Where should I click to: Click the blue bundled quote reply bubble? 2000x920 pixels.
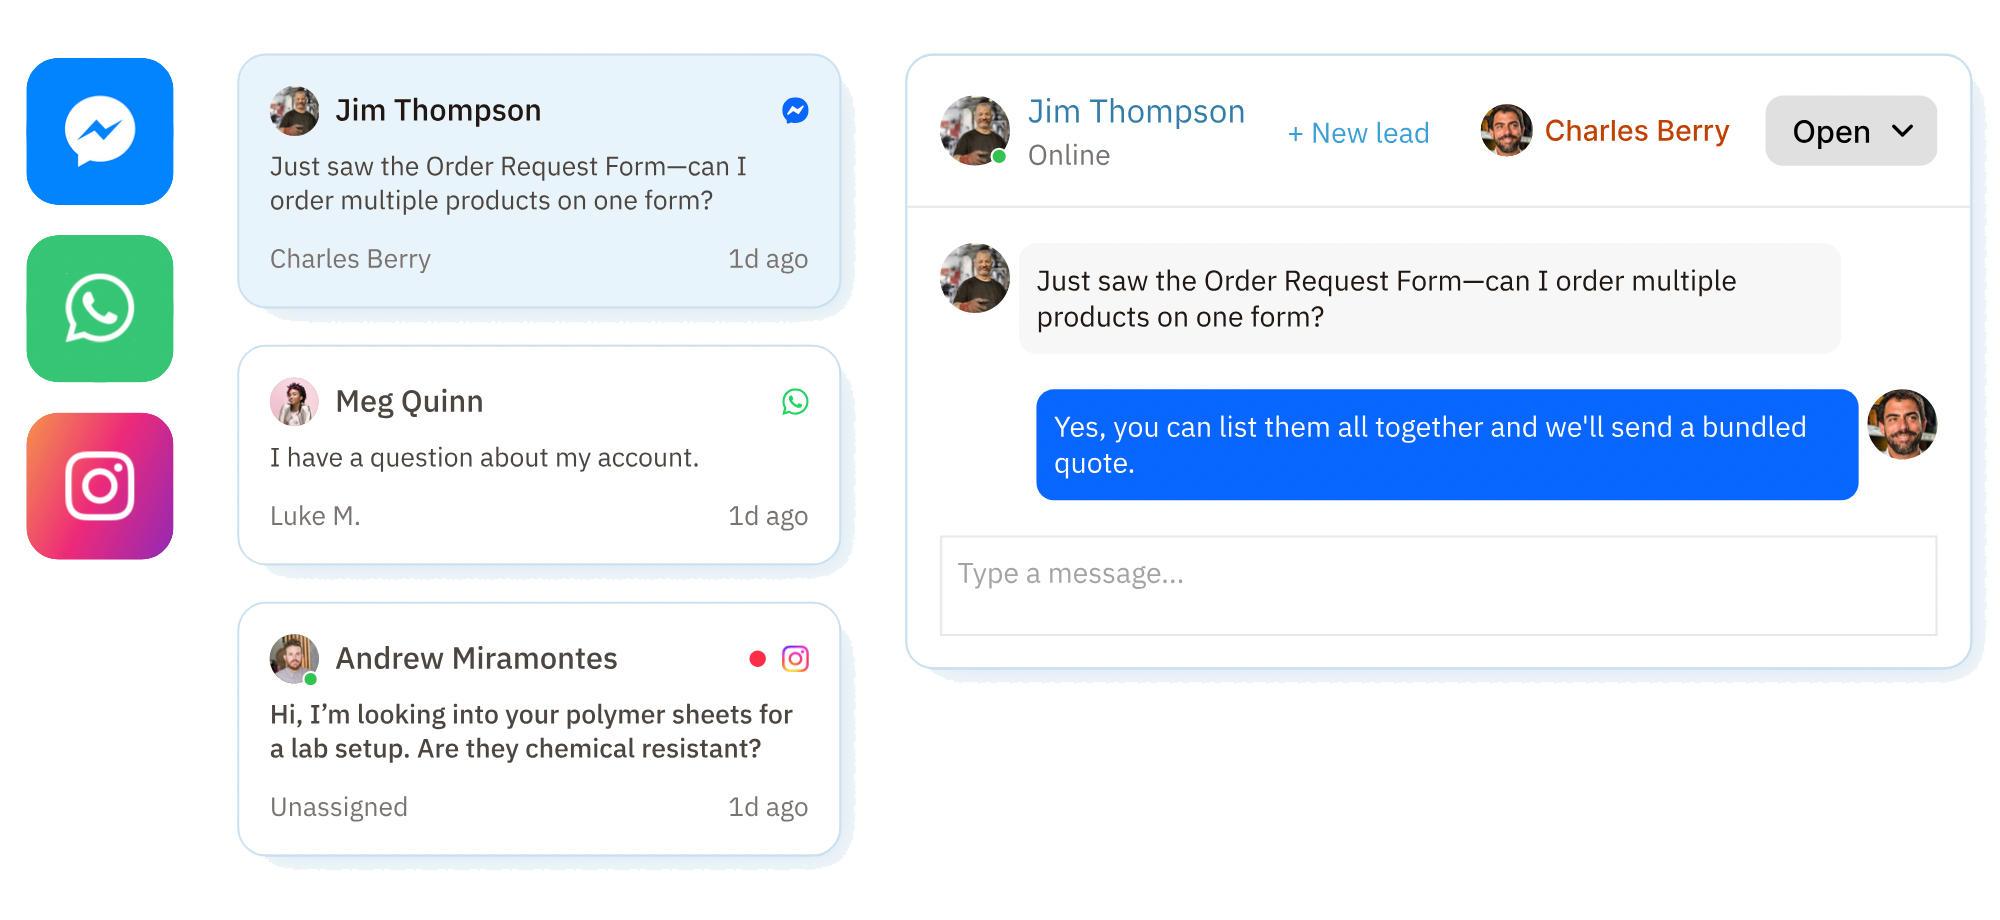1446,445
